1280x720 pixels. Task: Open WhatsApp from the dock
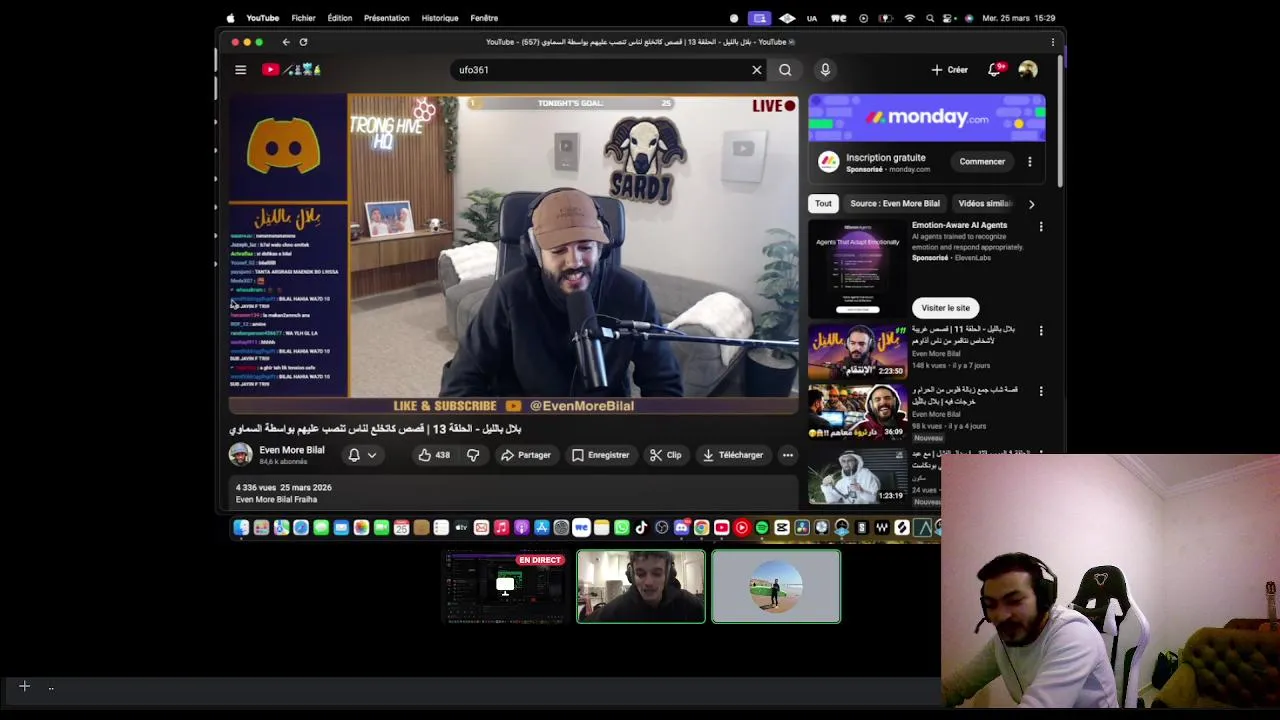[x=622, y=528]
